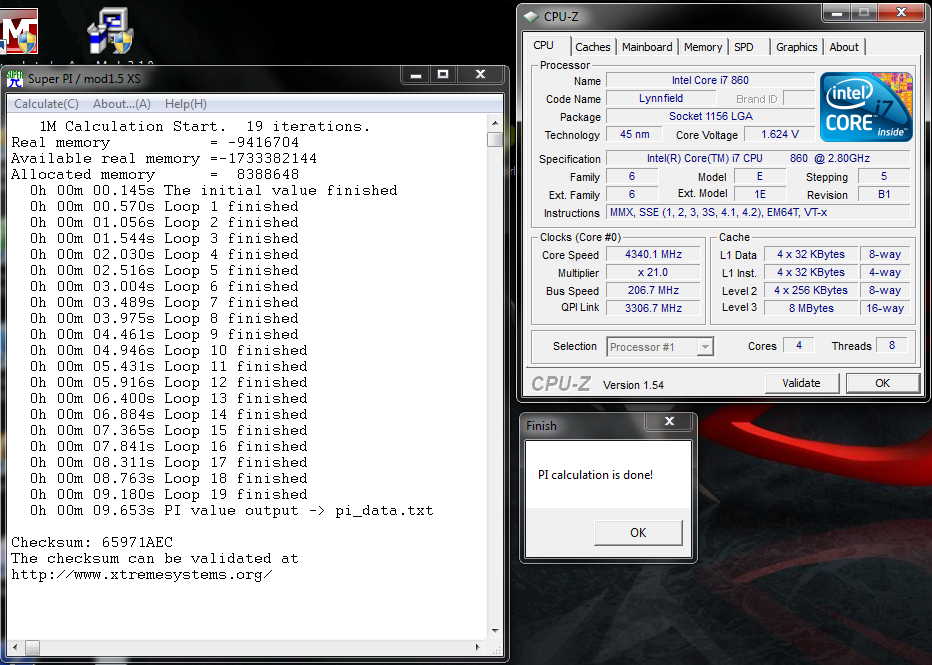932x665 pixels.
Task: Click the Revision value 'B1'
Action: point(884,194)
